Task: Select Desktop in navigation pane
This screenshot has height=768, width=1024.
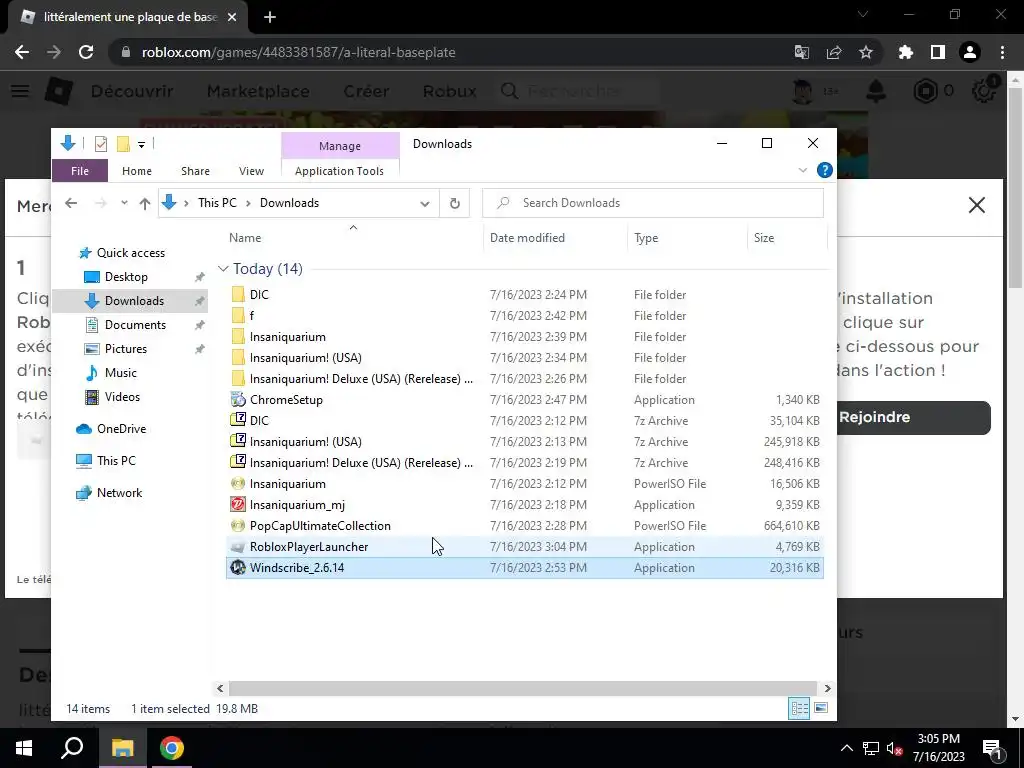Action: coord(126,277)
